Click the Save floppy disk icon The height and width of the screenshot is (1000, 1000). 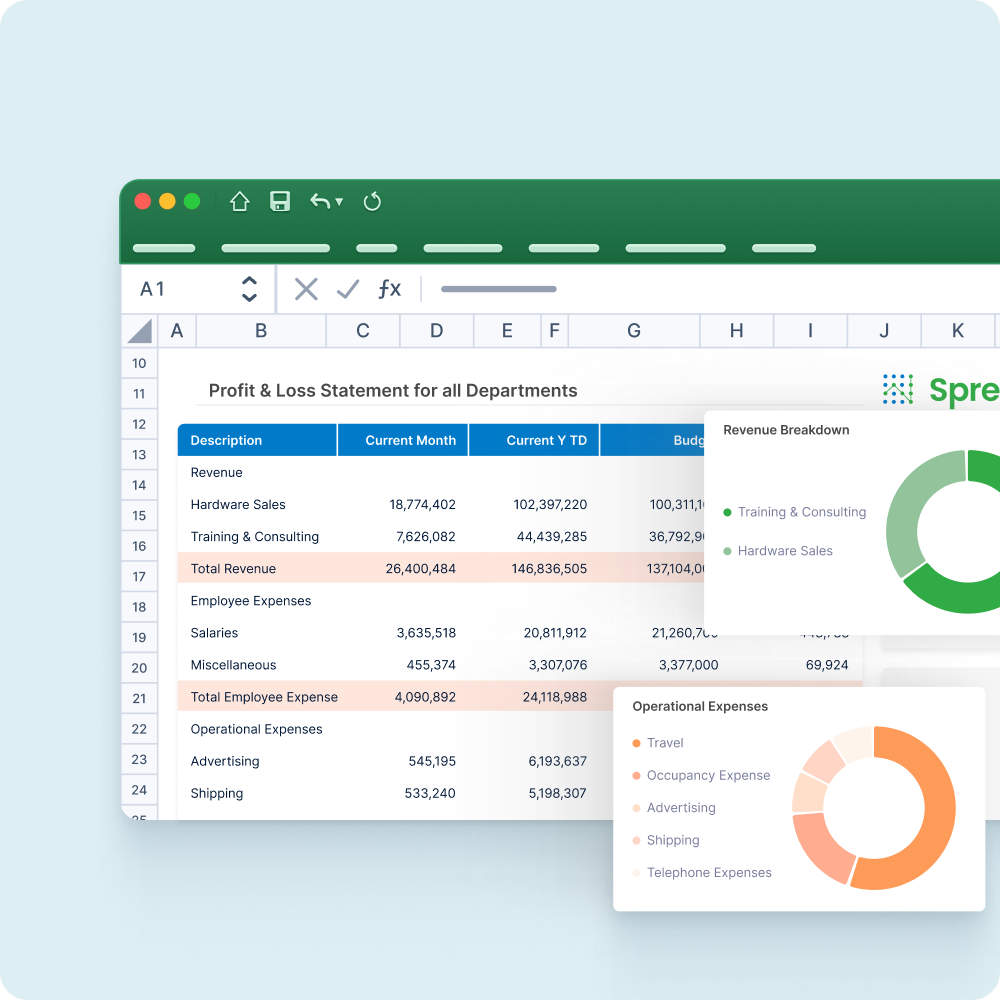click(x=280, y=202)
